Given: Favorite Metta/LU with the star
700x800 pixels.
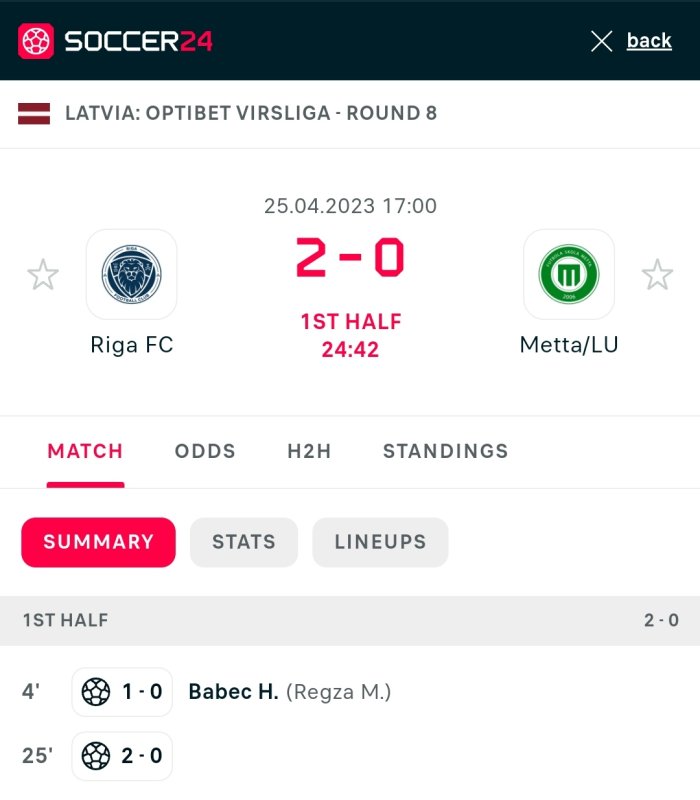Looking at the screenshot, I should click(657, 274).
